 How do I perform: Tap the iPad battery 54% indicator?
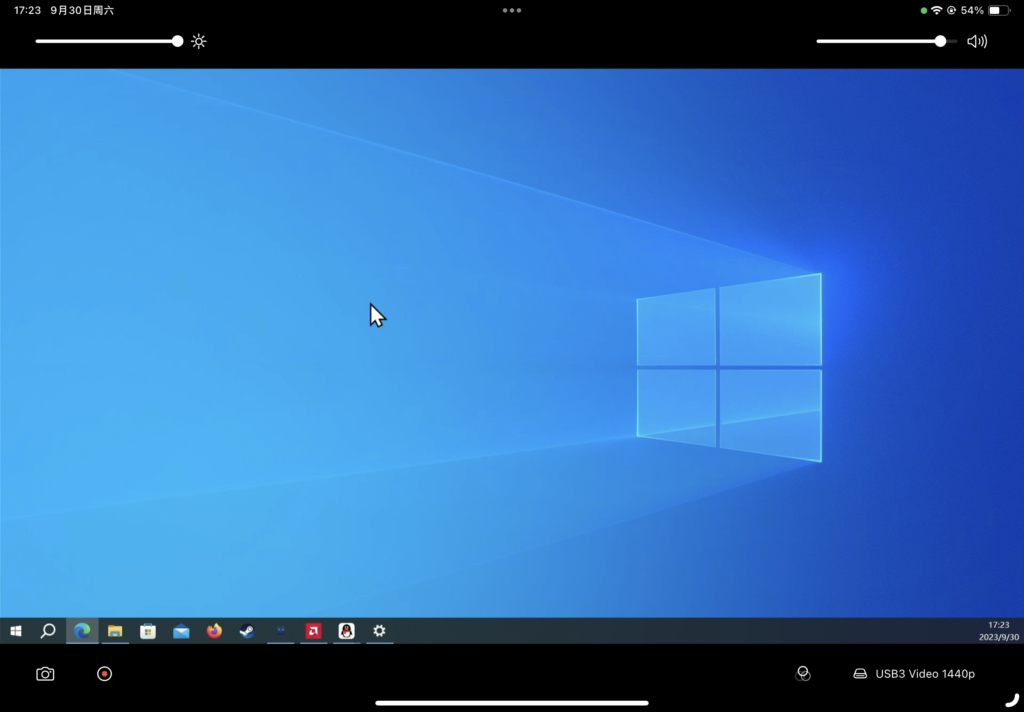click(x=985, y=10)
